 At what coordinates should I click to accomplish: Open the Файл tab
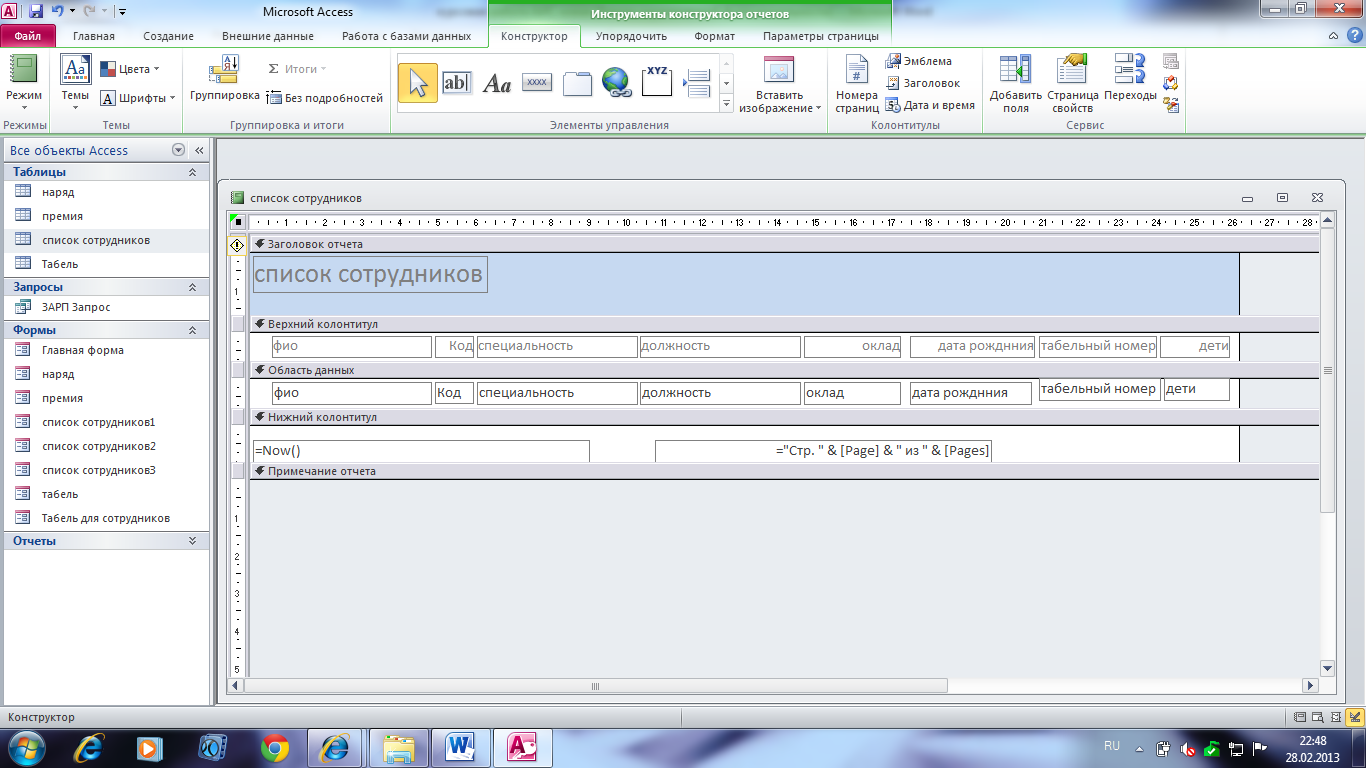[x=28, y=36]
